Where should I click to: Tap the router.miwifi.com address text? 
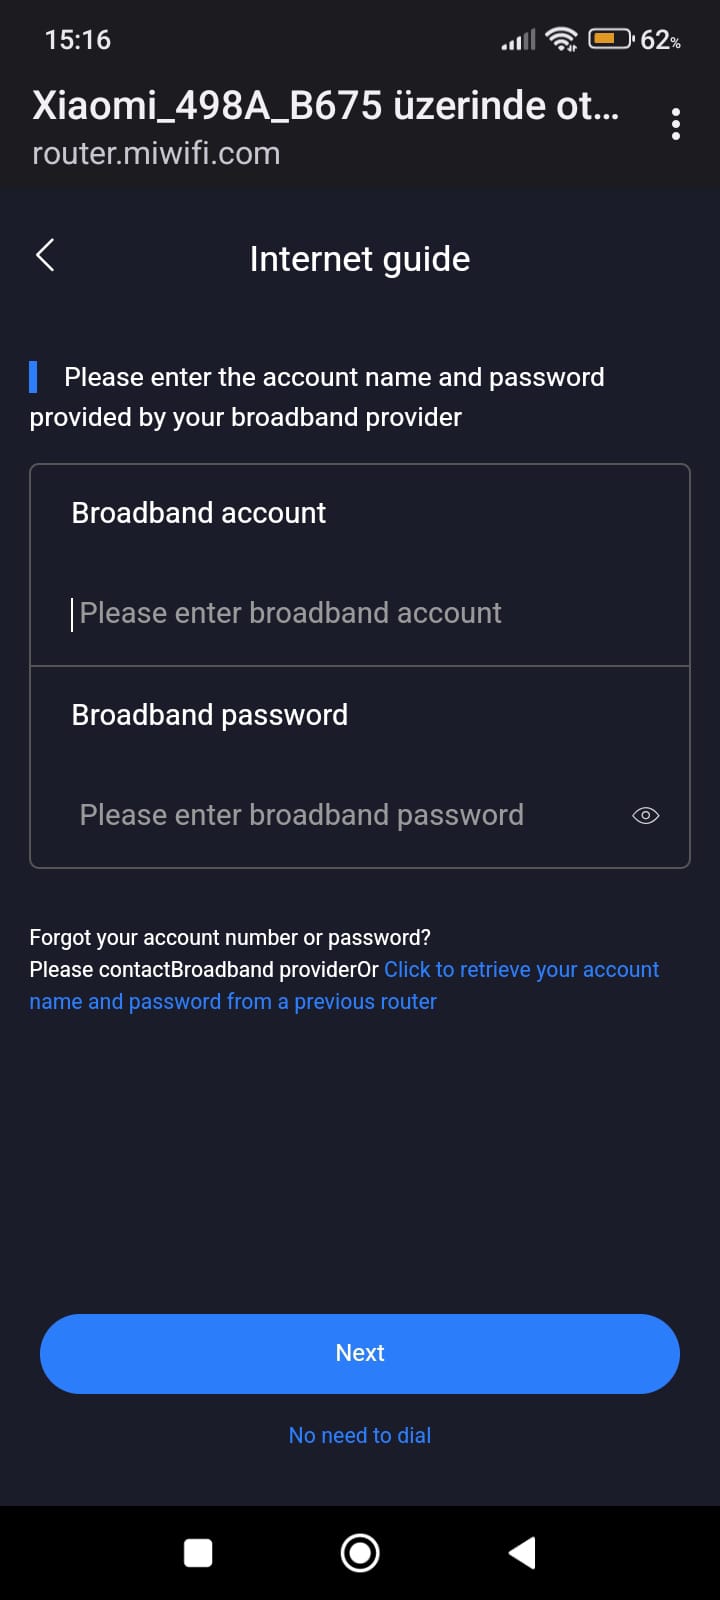[156, 153]
